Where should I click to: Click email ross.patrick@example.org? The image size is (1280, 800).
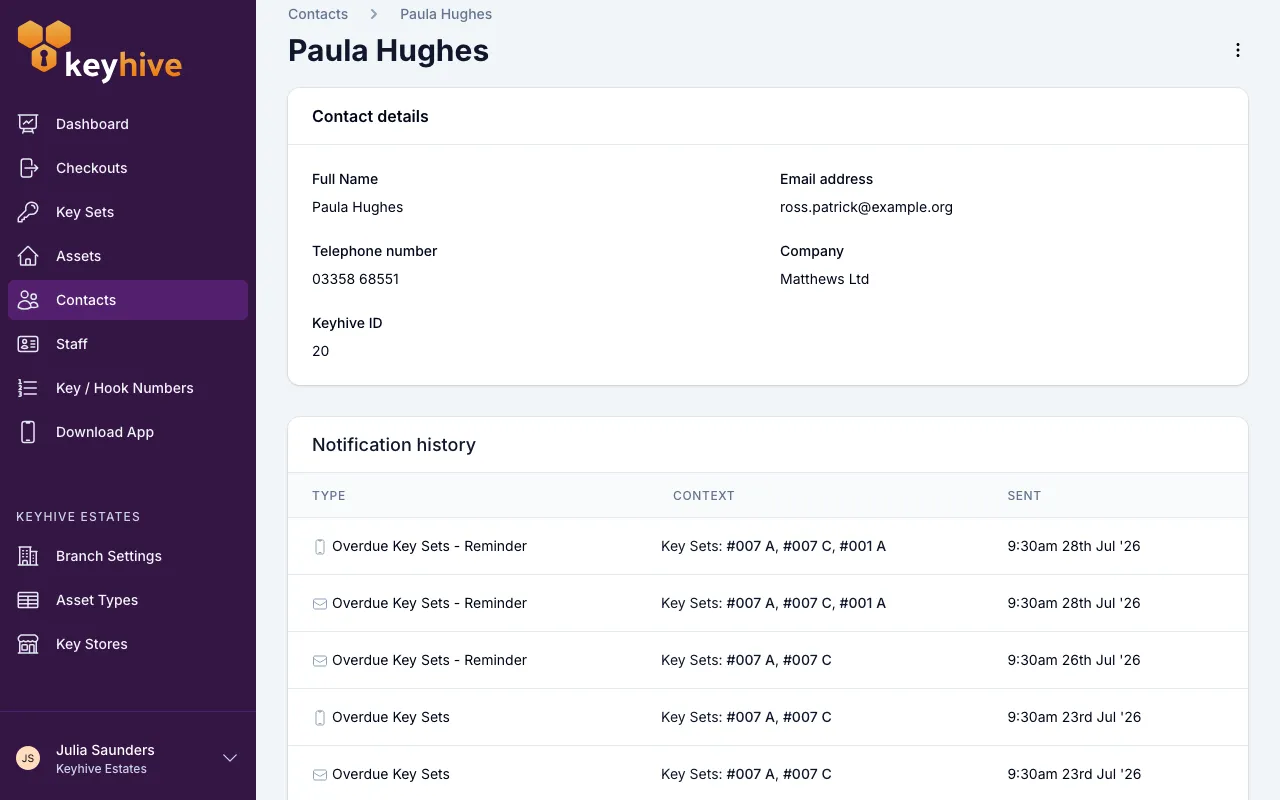coord(866,207)
